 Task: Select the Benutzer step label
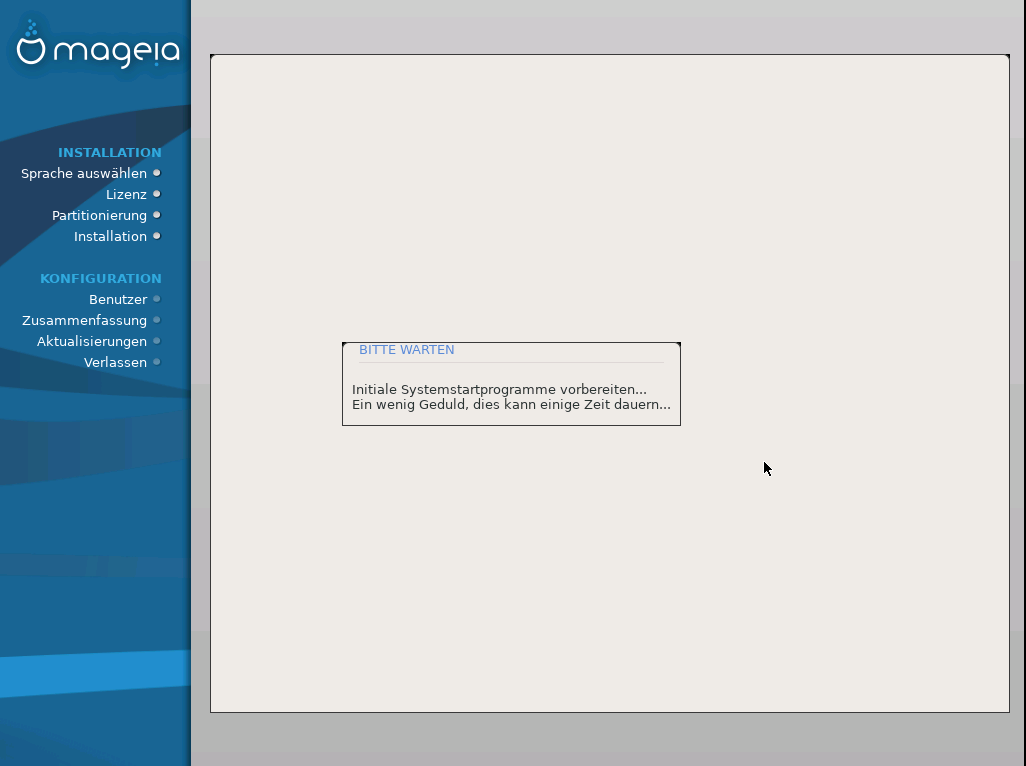(x=118, y=300)
